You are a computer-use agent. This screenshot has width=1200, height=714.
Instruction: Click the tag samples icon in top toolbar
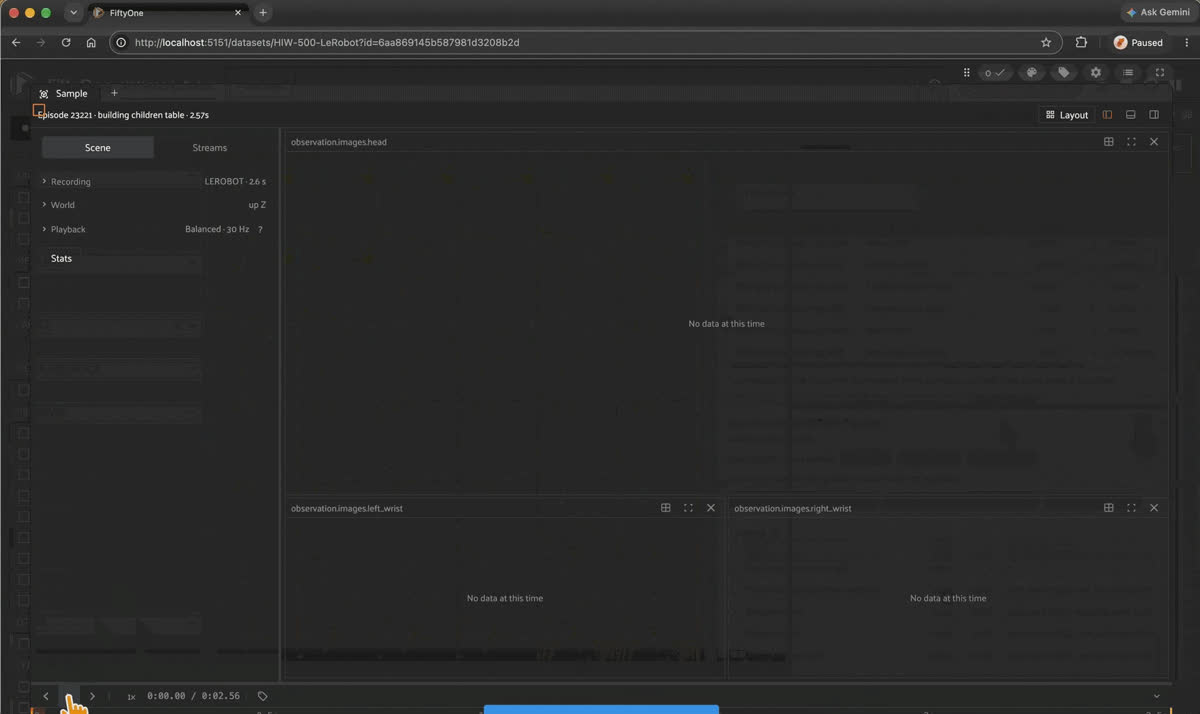pyautogui.click(x=1064, y=73)
